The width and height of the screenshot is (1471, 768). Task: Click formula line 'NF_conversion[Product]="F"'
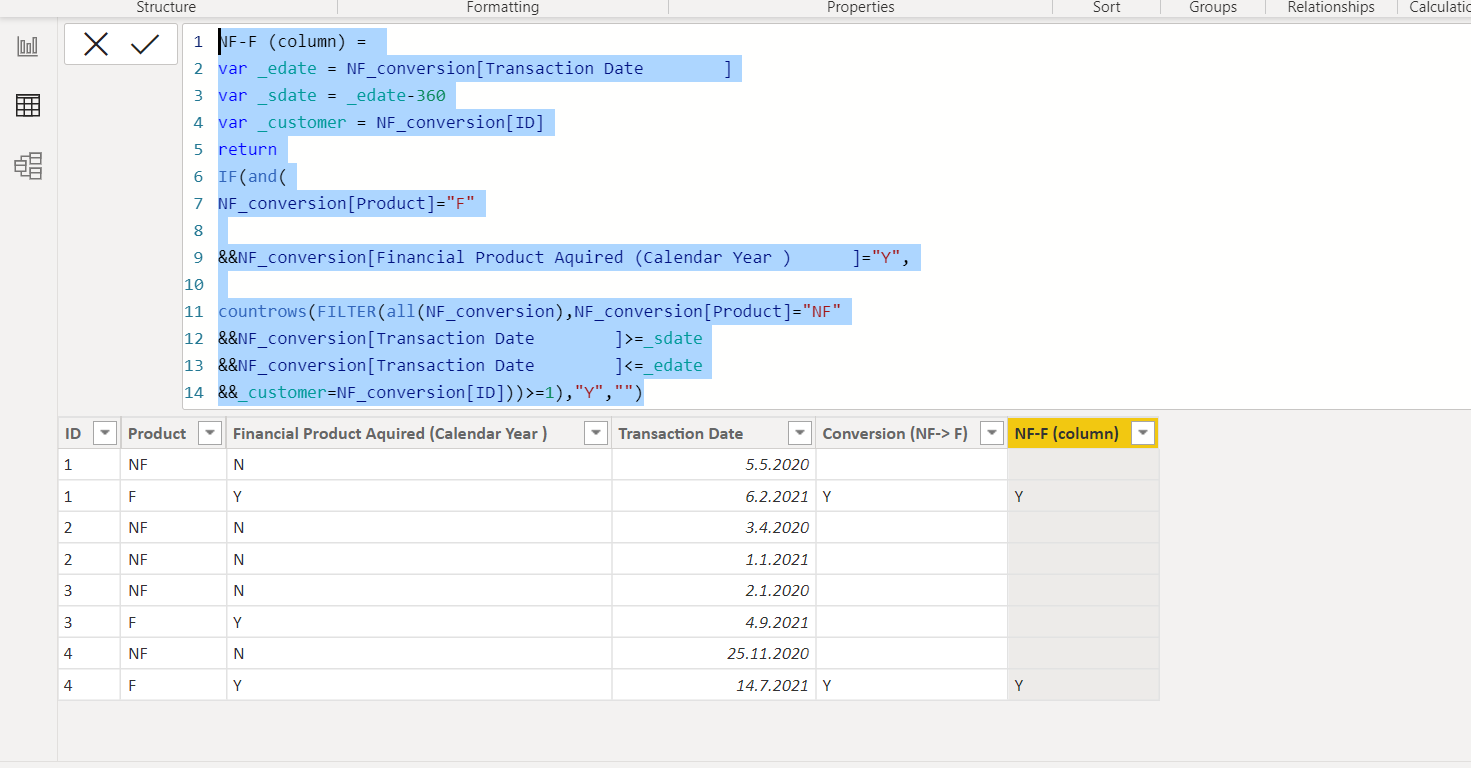pos(346,204)
